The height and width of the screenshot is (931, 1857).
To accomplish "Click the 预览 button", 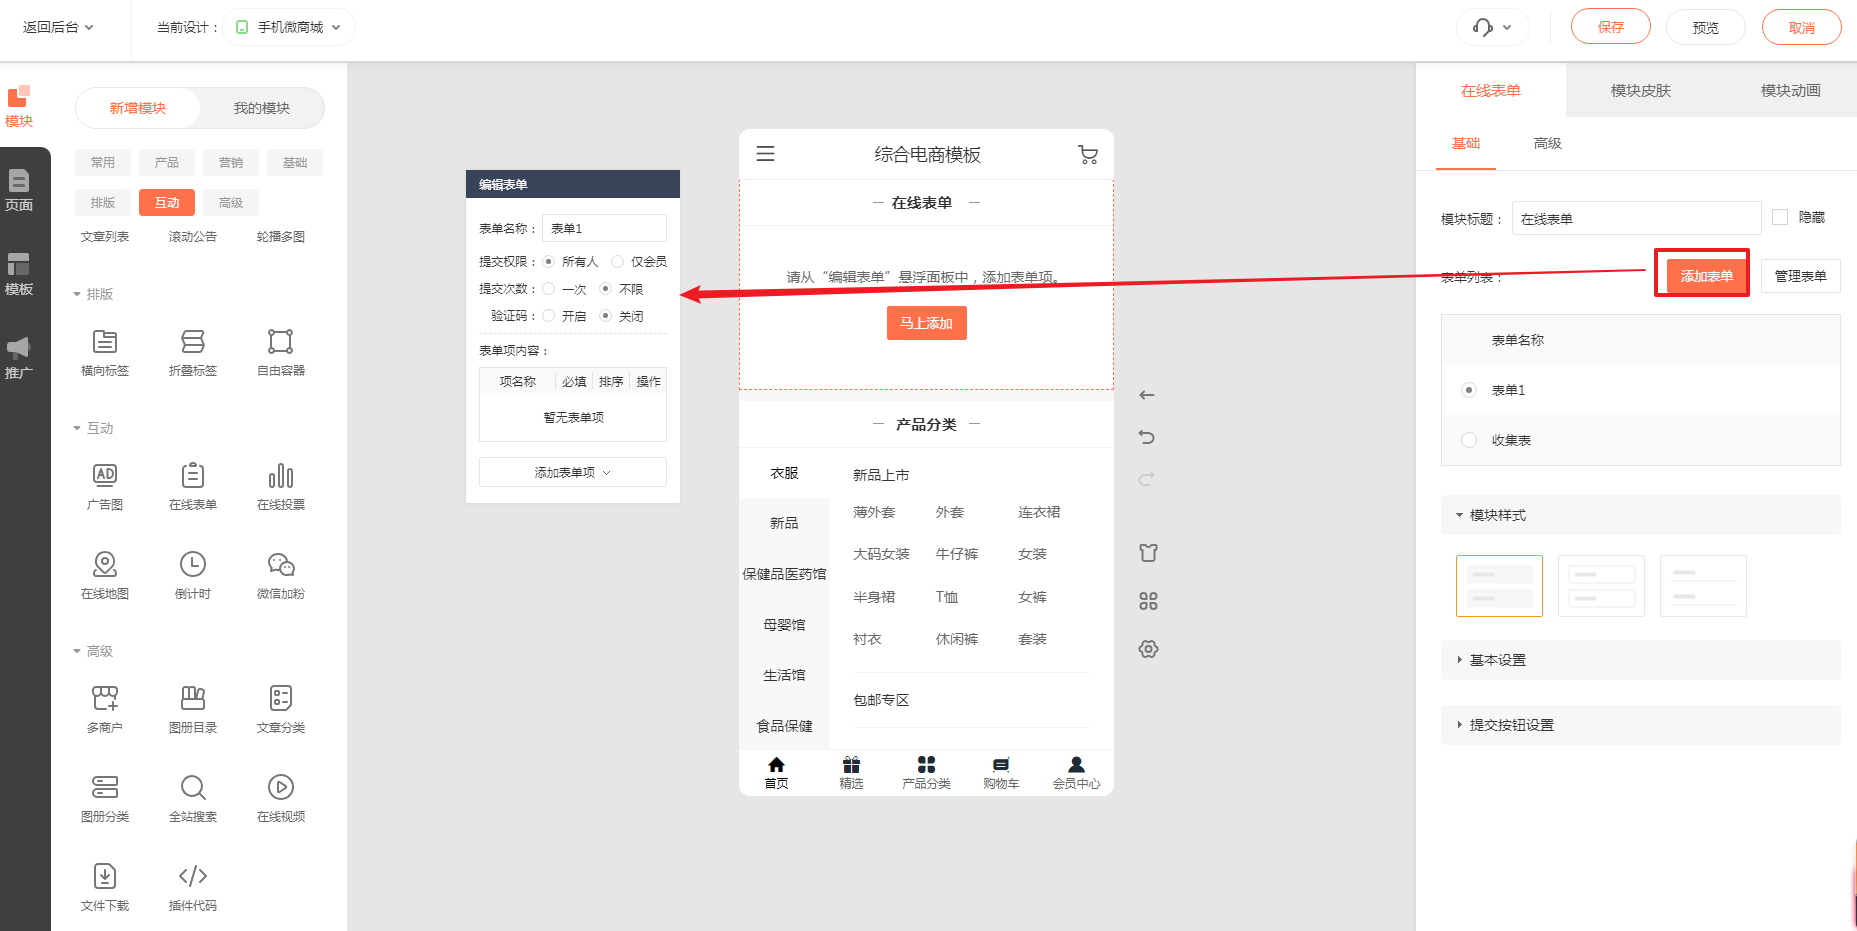I will pyautogui.click(x=1706, y=27).
